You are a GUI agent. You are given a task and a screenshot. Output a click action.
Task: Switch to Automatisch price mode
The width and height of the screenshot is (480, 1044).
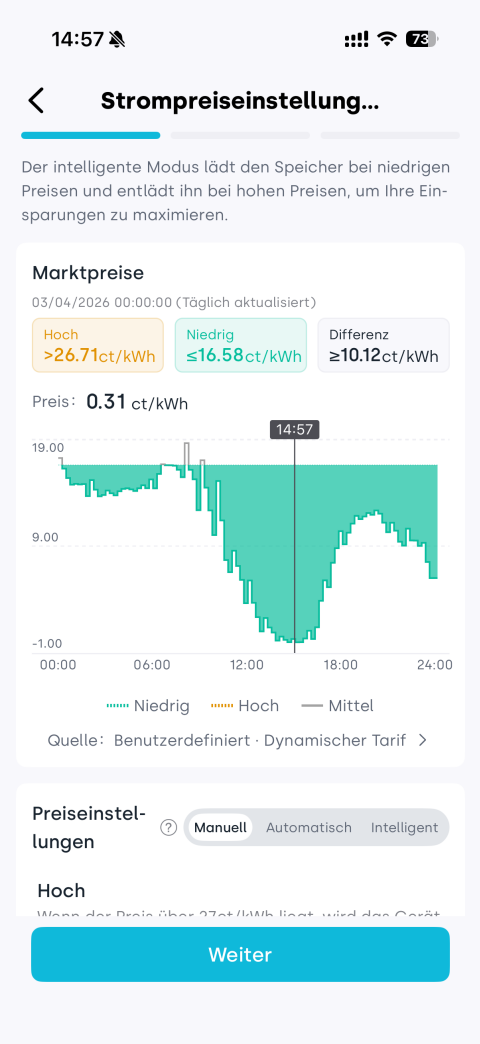coord(309,828)
